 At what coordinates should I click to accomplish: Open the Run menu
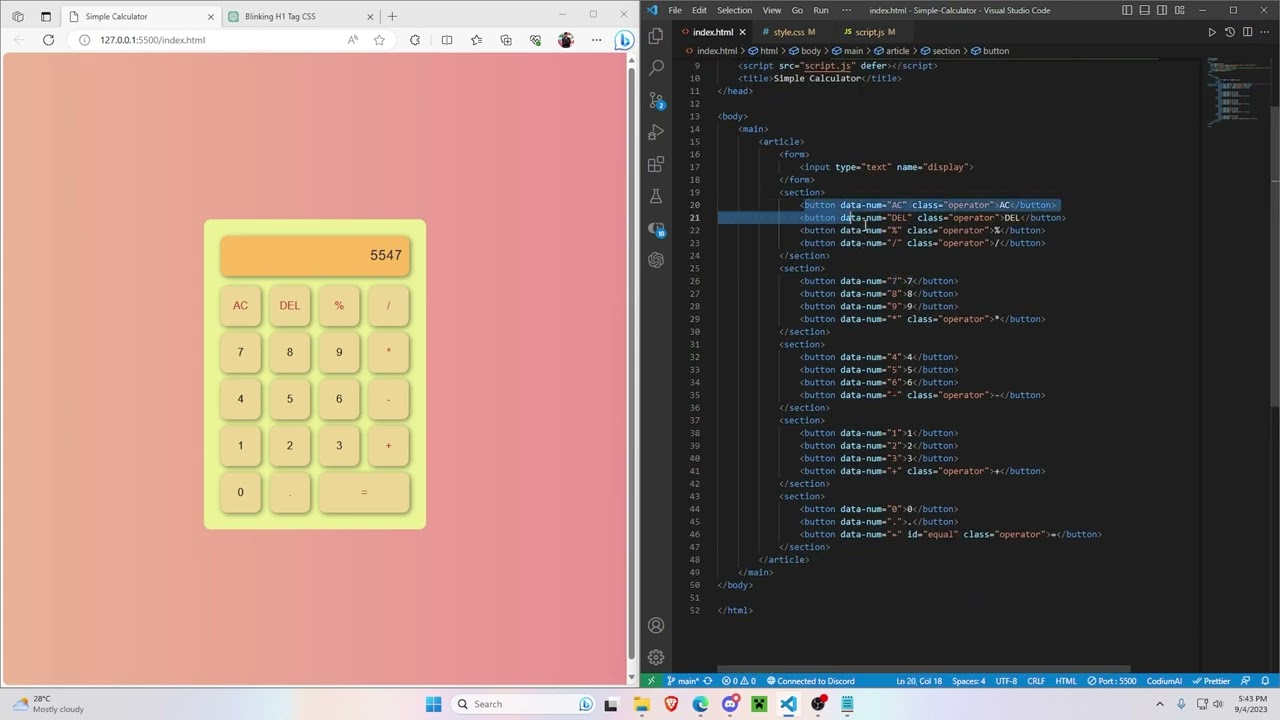point(821,10)
